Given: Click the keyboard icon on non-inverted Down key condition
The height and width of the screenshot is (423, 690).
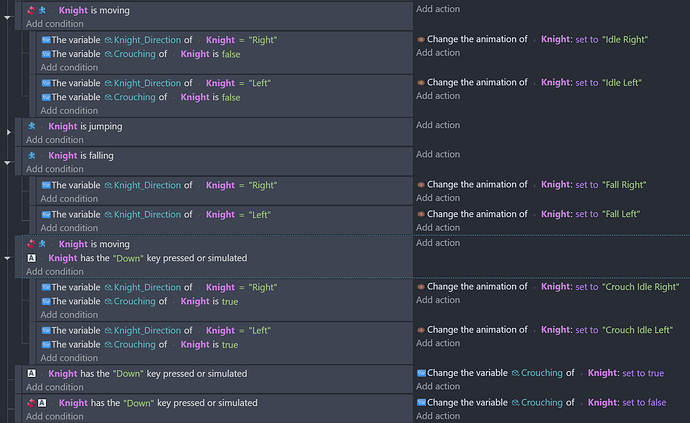Looking at the screenshot, I should (32, 373).
